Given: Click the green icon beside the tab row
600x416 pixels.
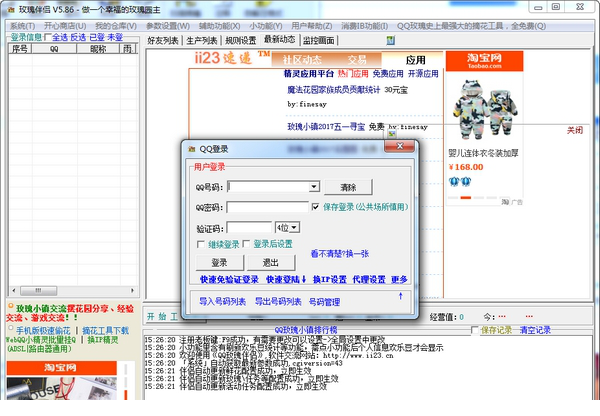Looking at the screenshot, I should click(390, 40).
